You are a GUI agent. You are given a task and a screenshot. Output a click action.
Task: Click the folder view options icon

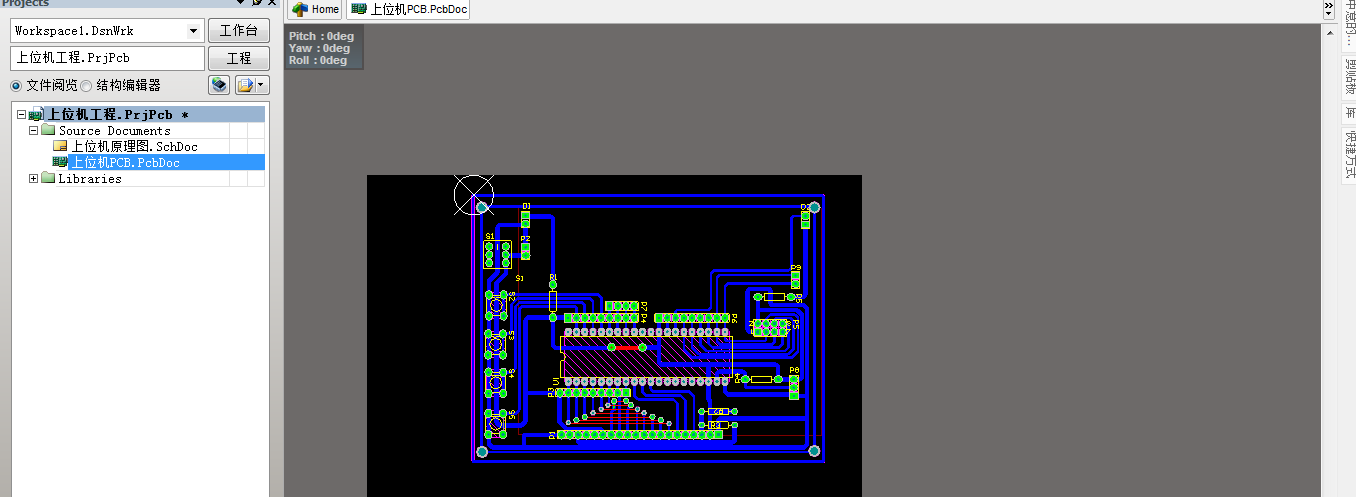point(246,85)
